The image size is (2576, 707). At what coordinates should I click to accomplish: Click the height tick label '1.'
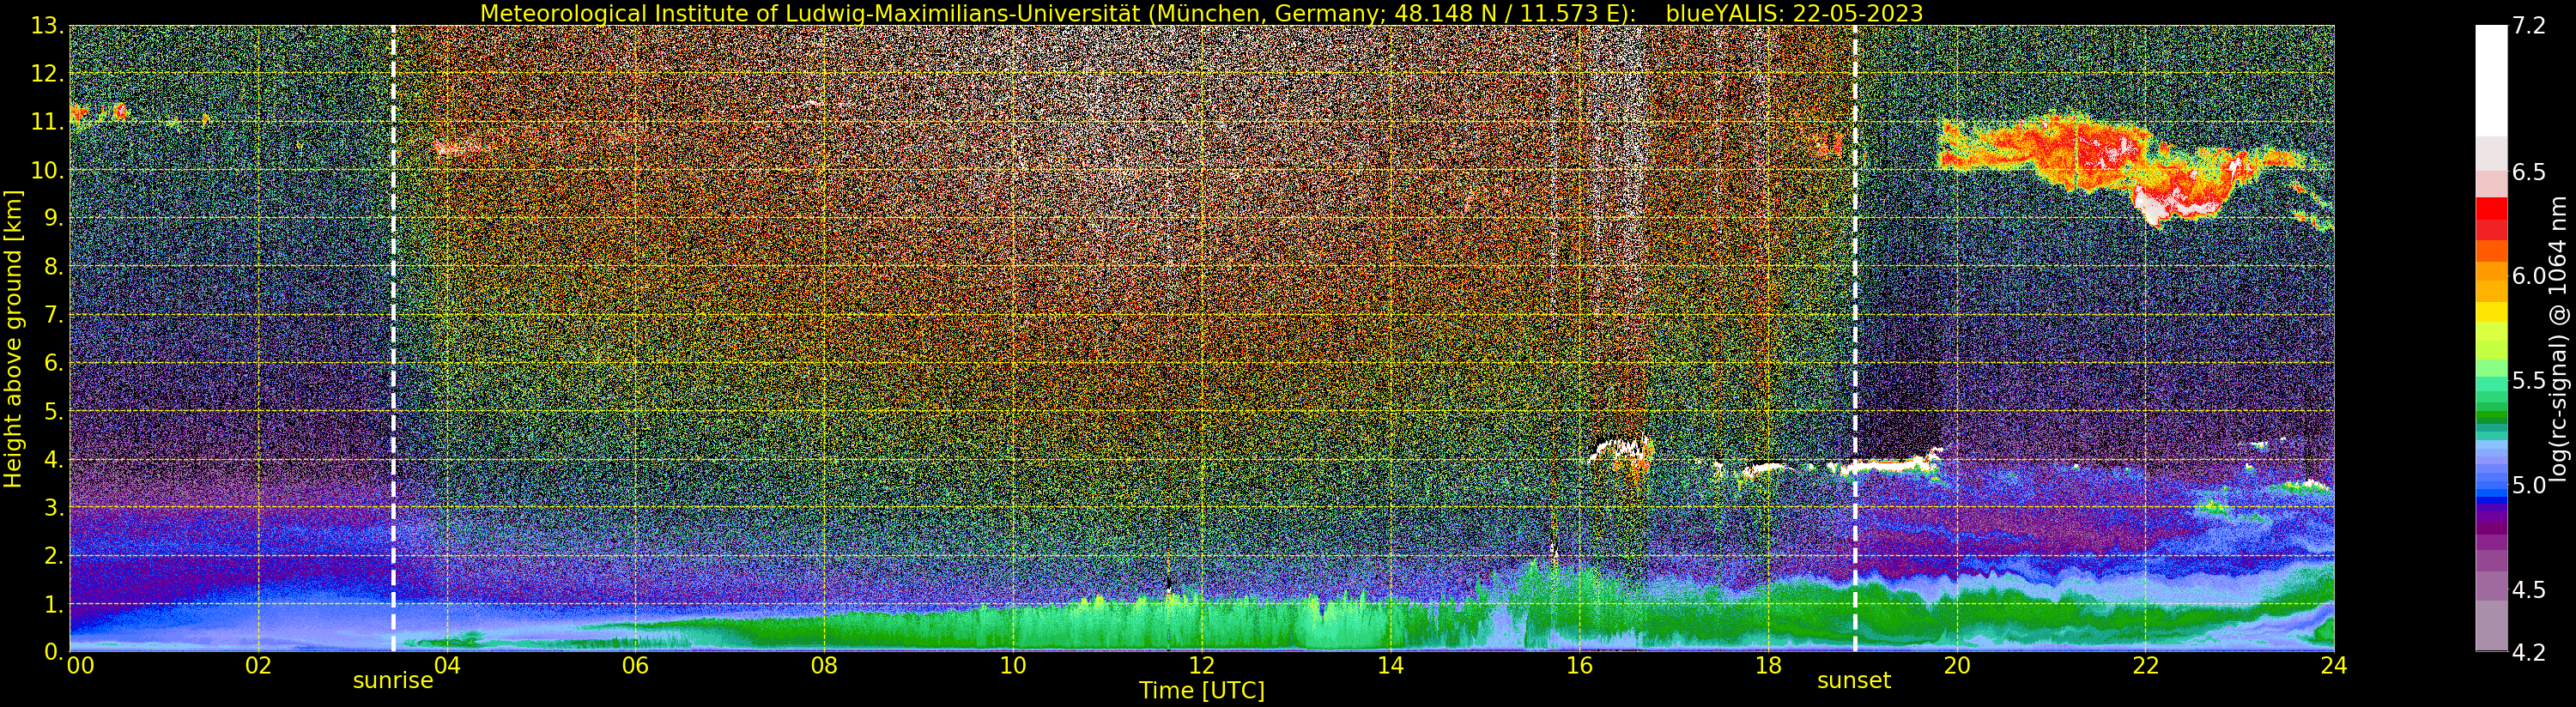(x=53, y=605)
